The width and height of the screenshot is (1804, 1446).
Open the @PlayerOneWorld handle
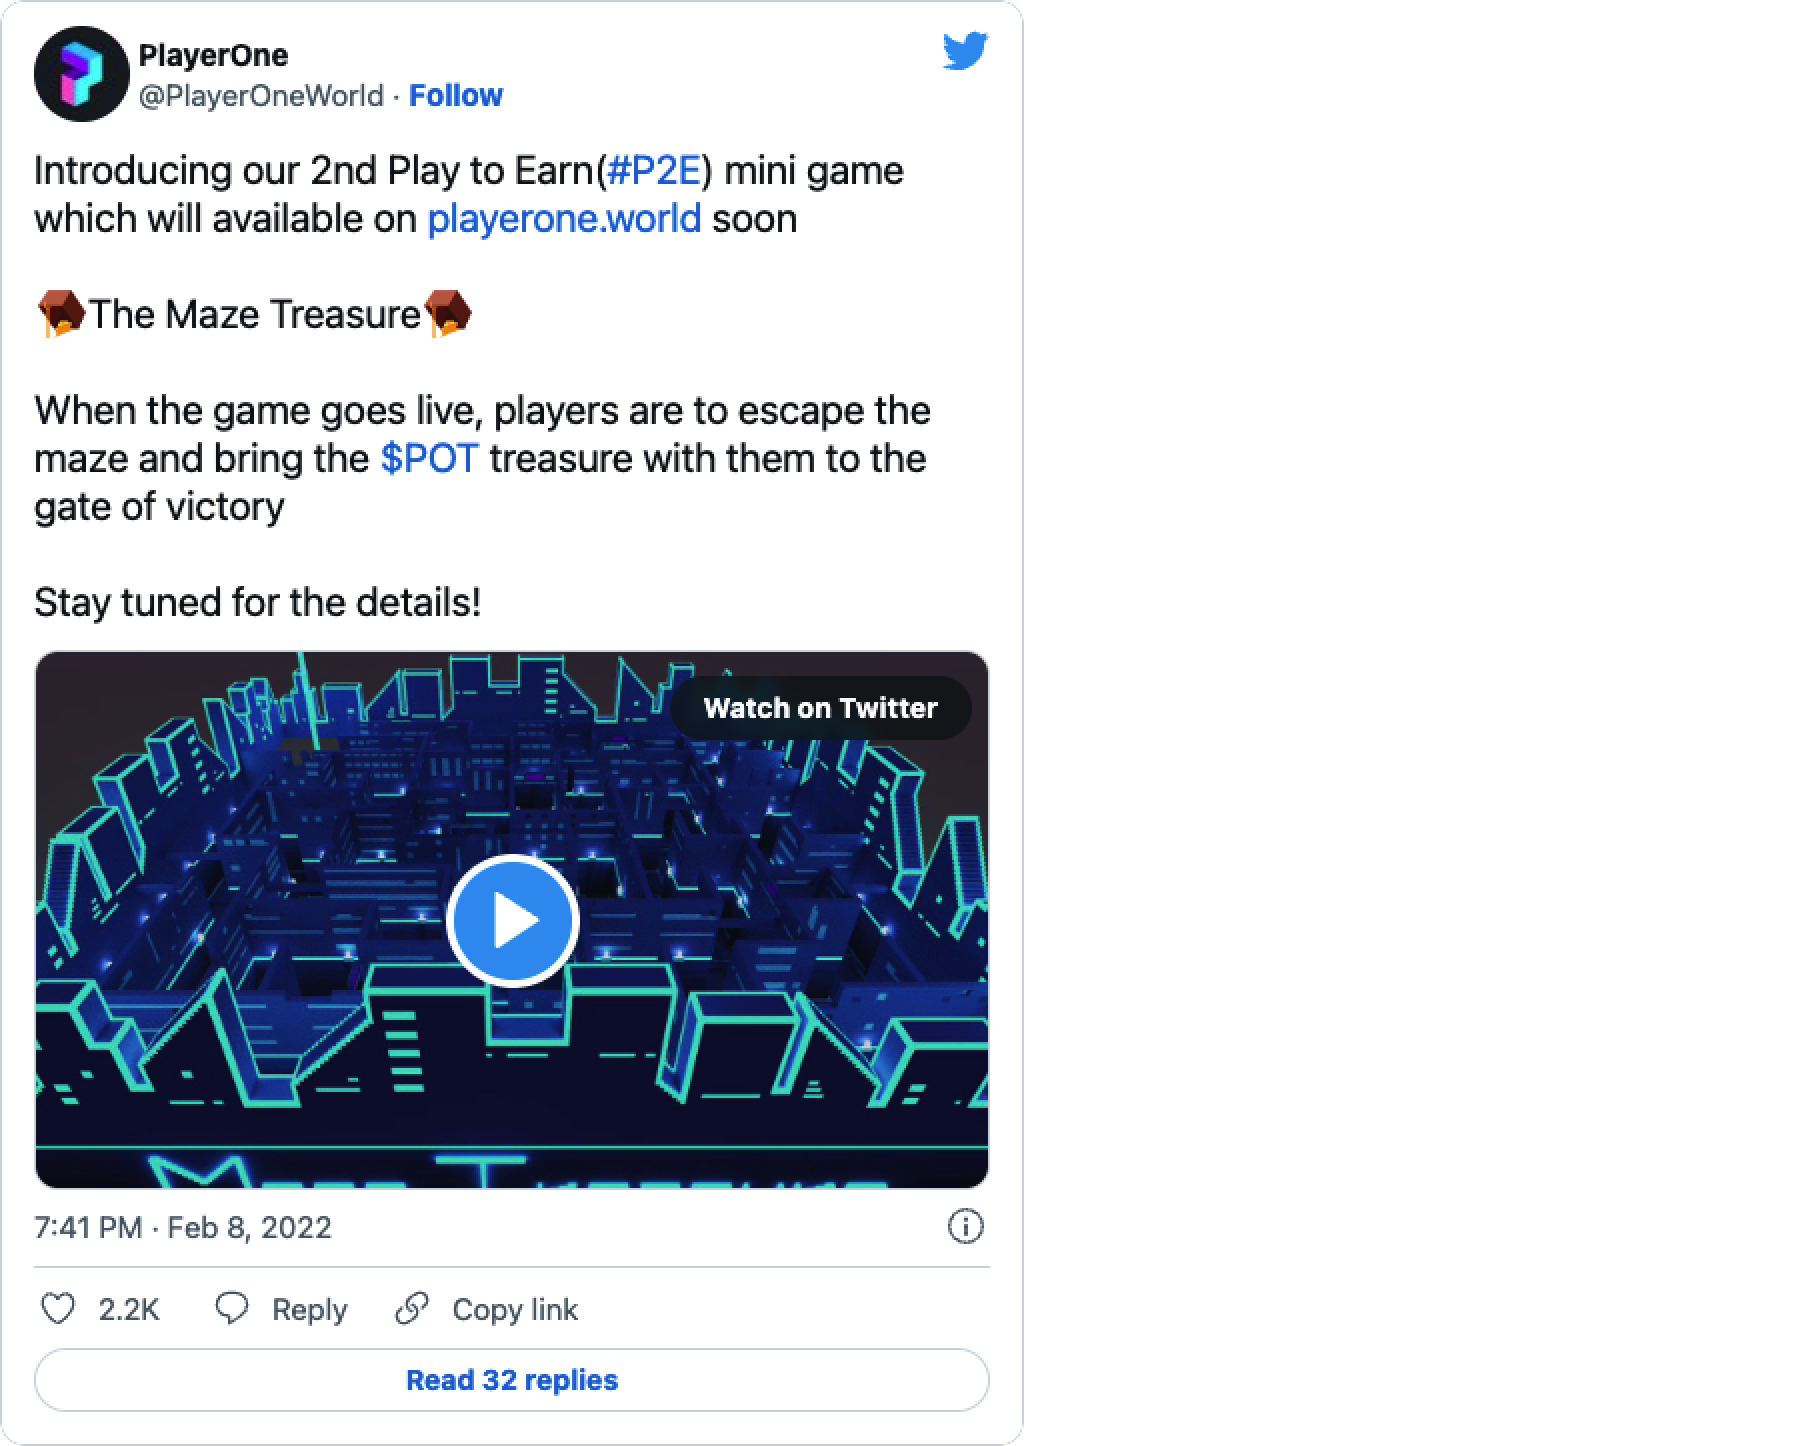[261, 95]
